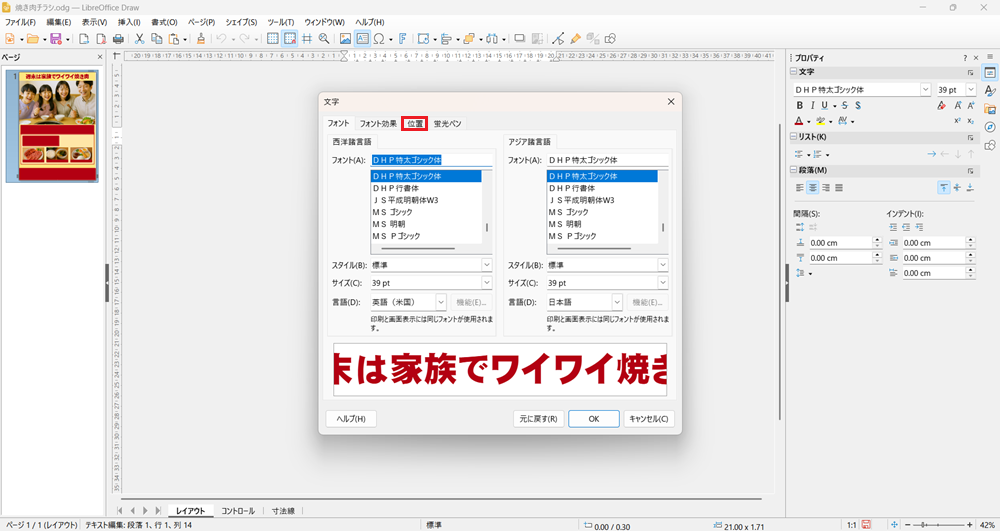Toggle the Display Grid icon
Viewport: 1000px width, 531px height.
coord(272,39)
